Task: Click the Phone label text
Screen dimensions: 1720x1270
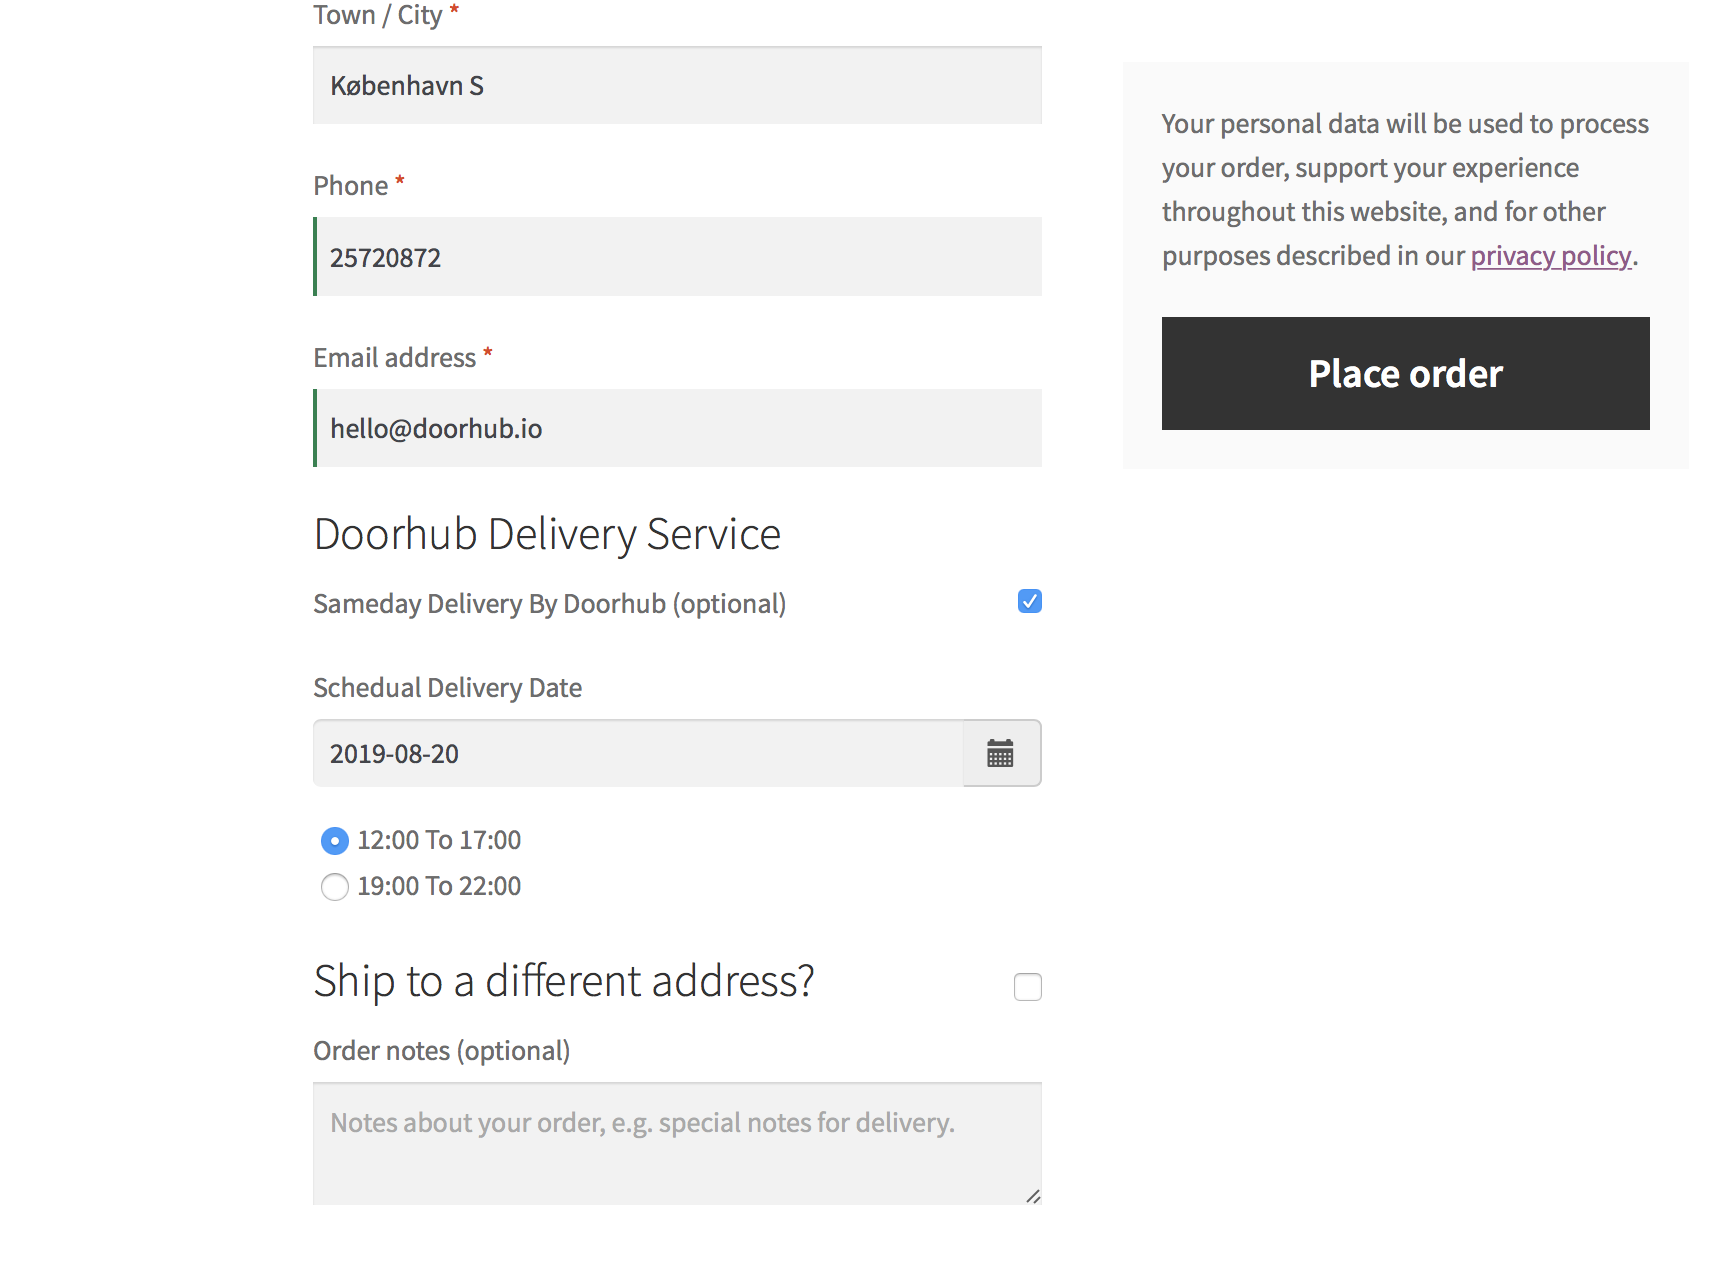Action: click(350, 186)
